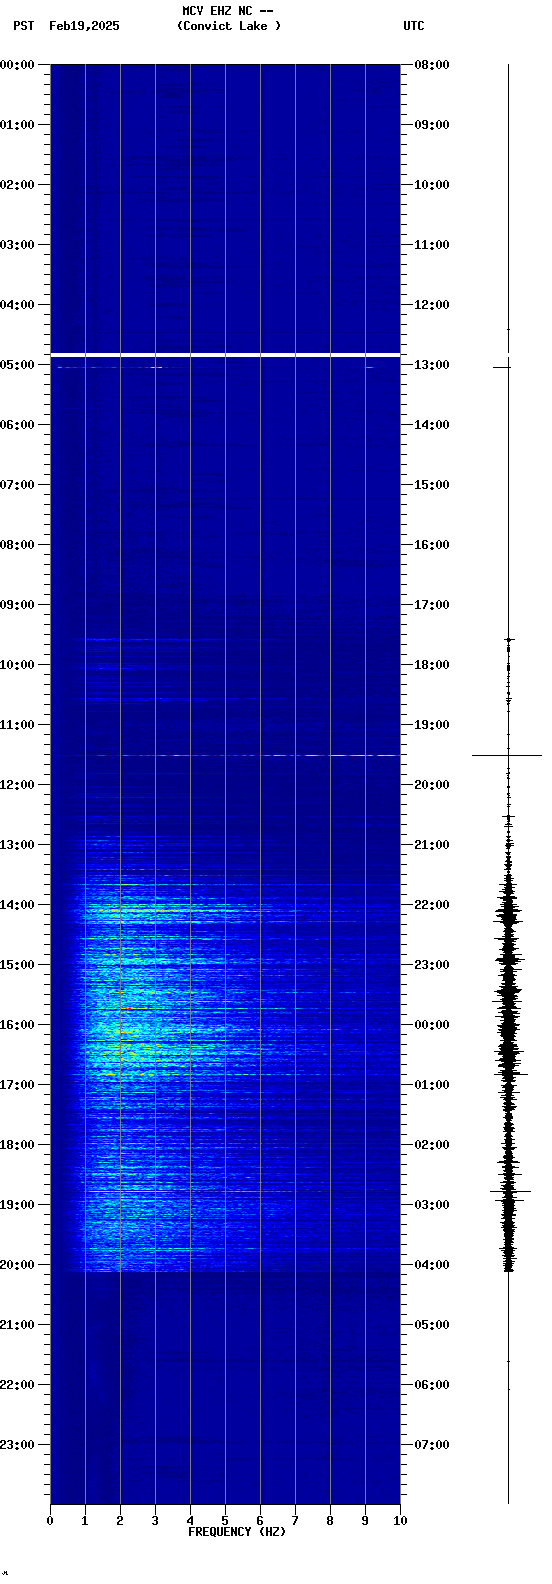Click the PST timezone header
The height and width of the screenshot is (1584, 552).
click(23, 26)
